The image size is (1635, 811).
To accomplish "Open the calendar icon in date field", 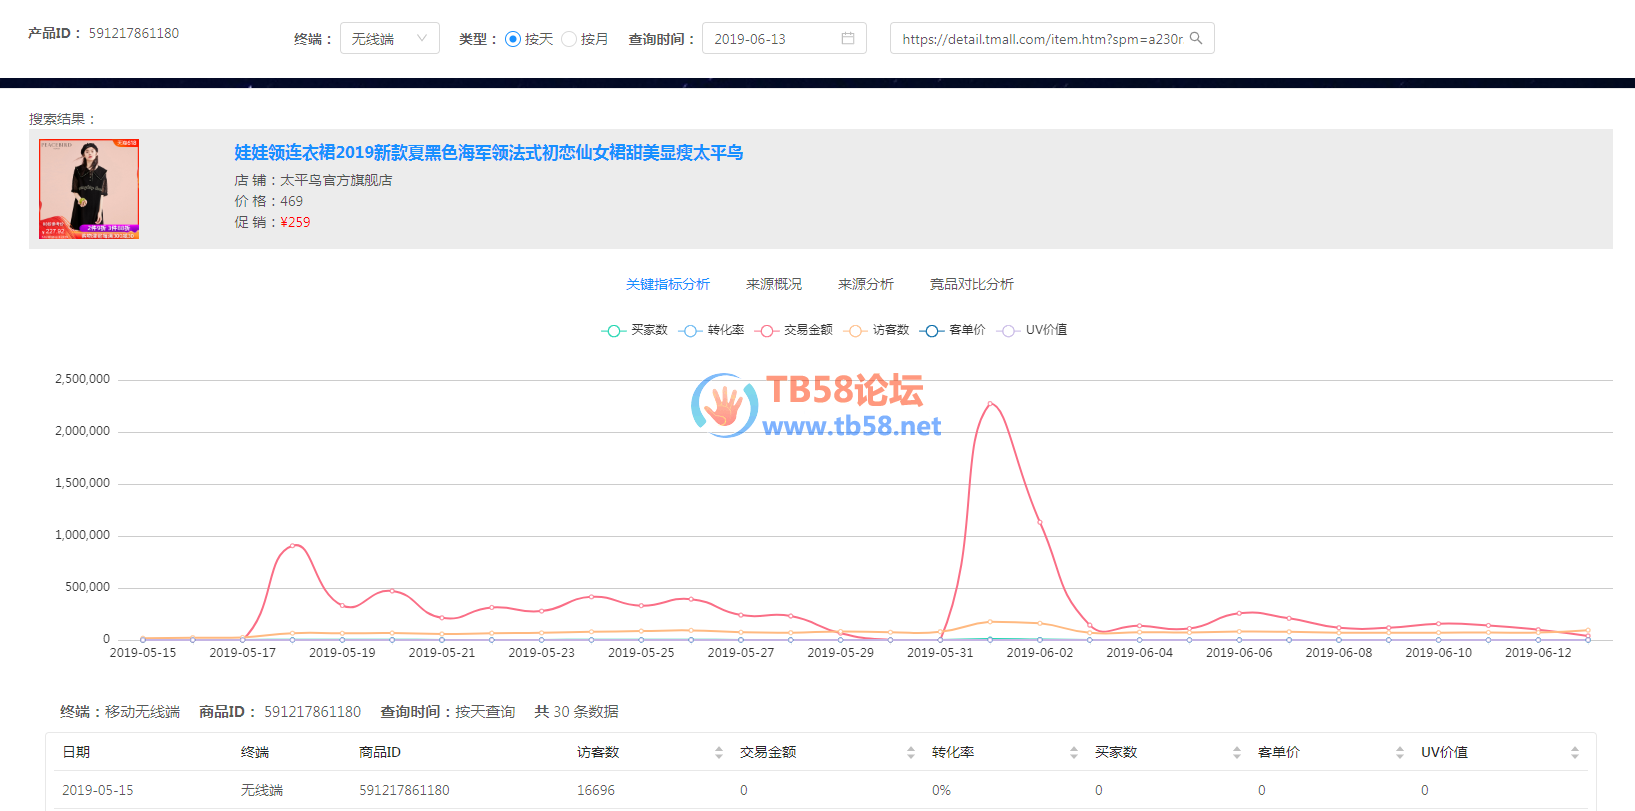I will tap(848, 38).
